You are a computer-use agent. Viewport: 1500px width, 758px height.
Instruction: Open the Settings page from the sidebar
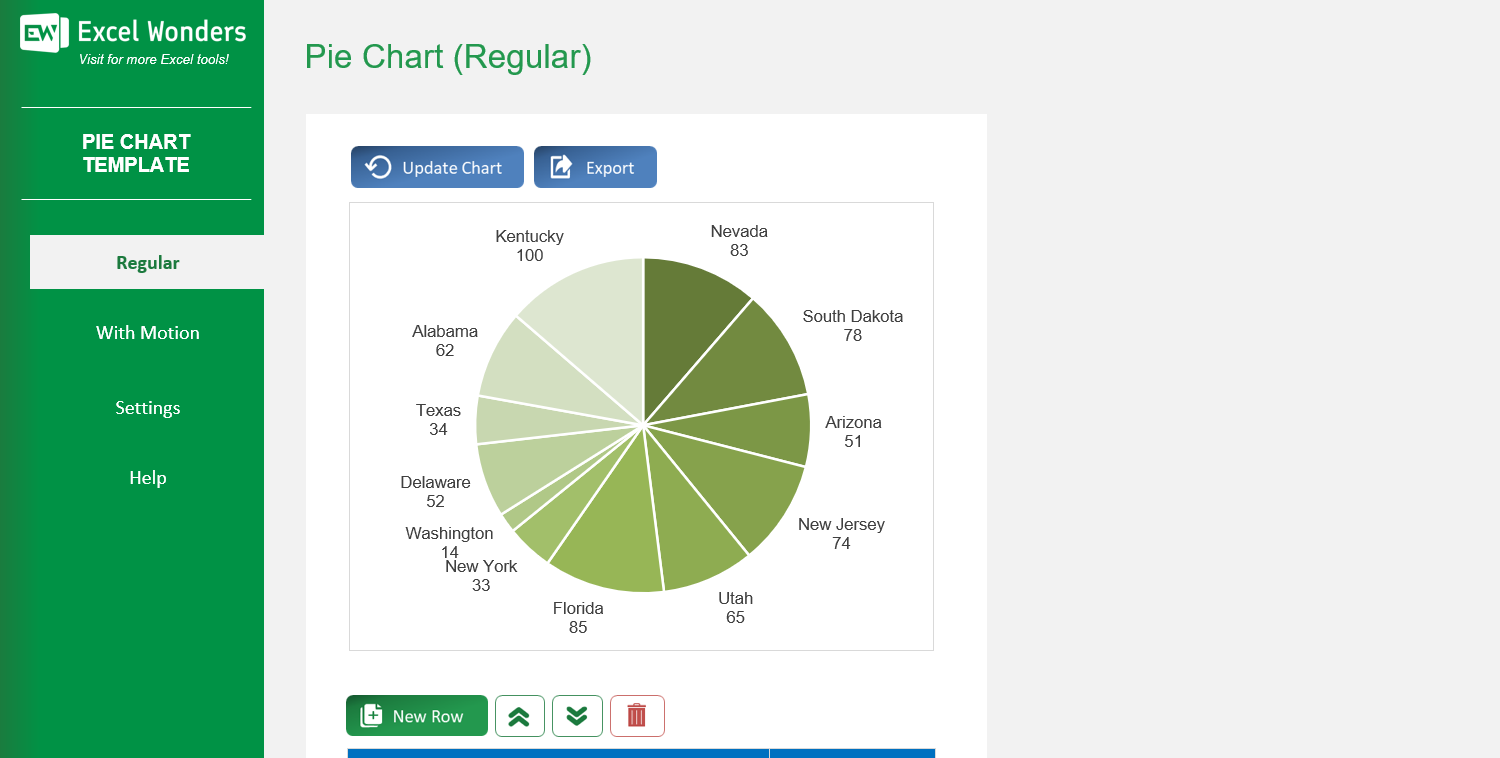click(x=147, y=407)
